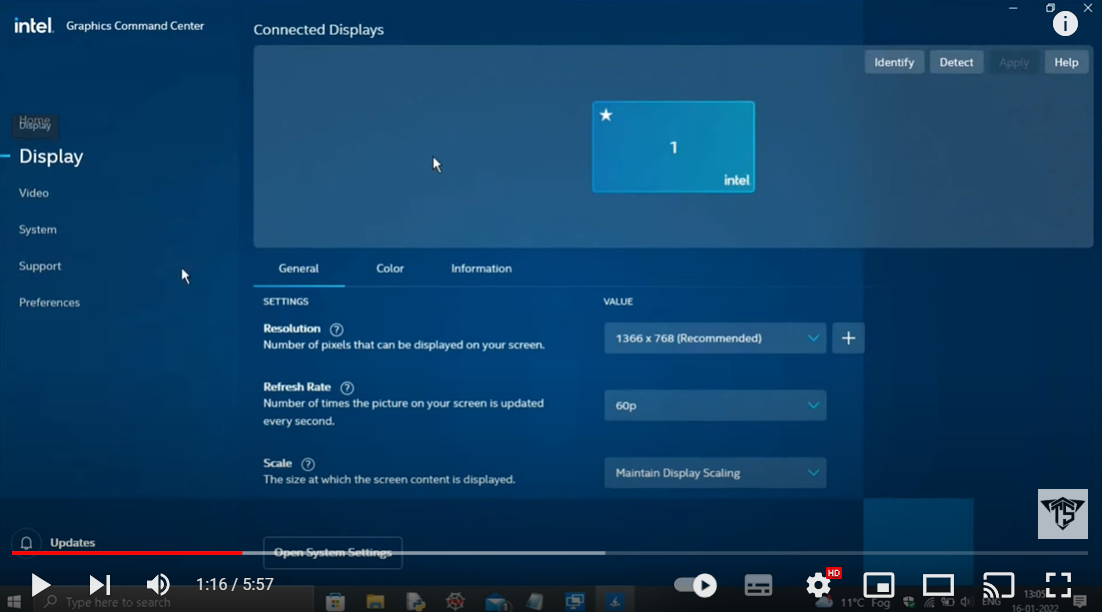The height and width of the screenshot is (612, 1102).
Task: Open YouTube player settings gear
Action: click(x=819, y=584)
